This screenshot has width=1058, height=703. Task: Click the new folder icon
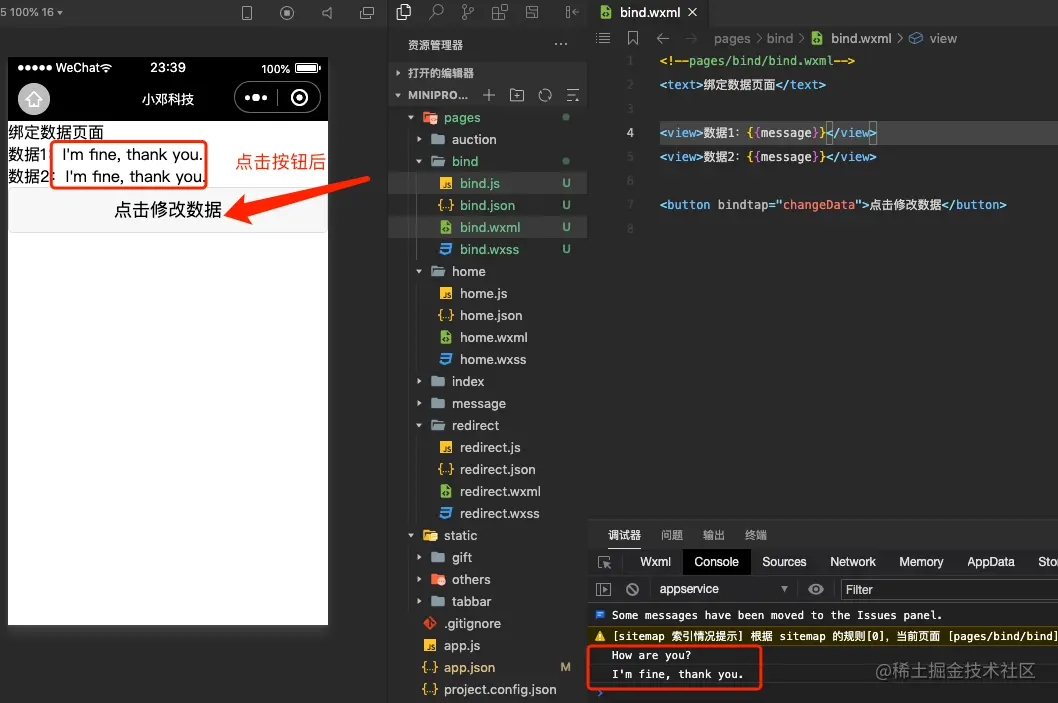coord(517,95)
